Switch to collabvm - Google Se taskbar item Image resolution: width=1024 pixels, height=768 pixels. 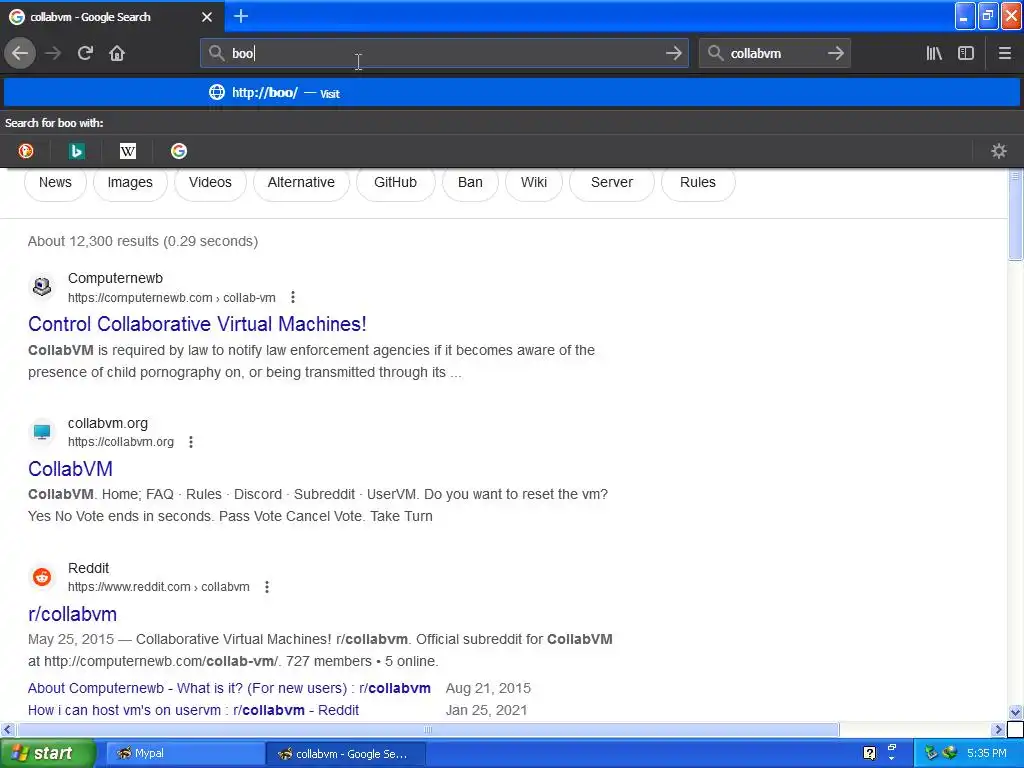click(345, 754)
